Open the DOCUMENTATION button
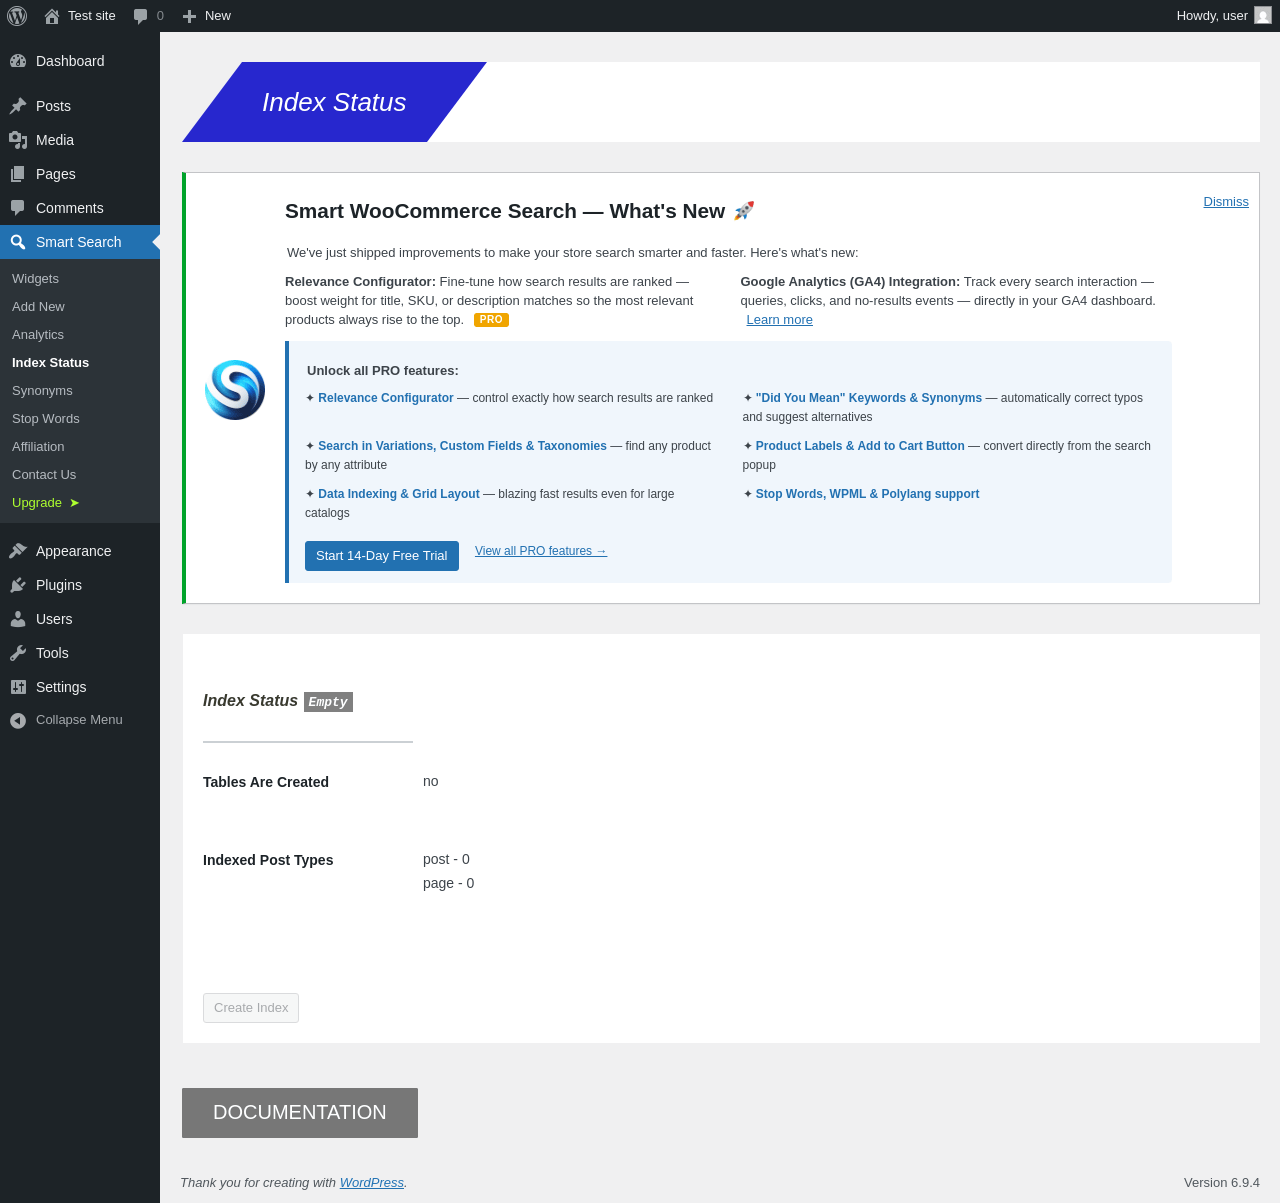Viewport: 1280px width, 1203px height. tap(300, 1113)
